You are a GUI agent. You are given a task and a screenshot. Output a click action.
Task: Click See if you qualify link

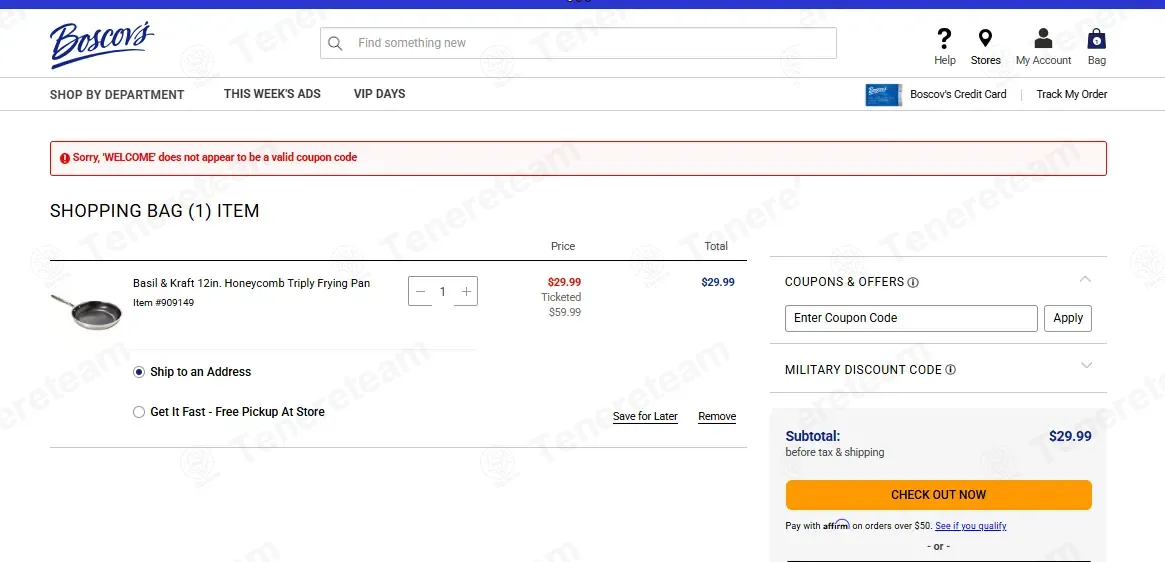click(x=970, y=526)
